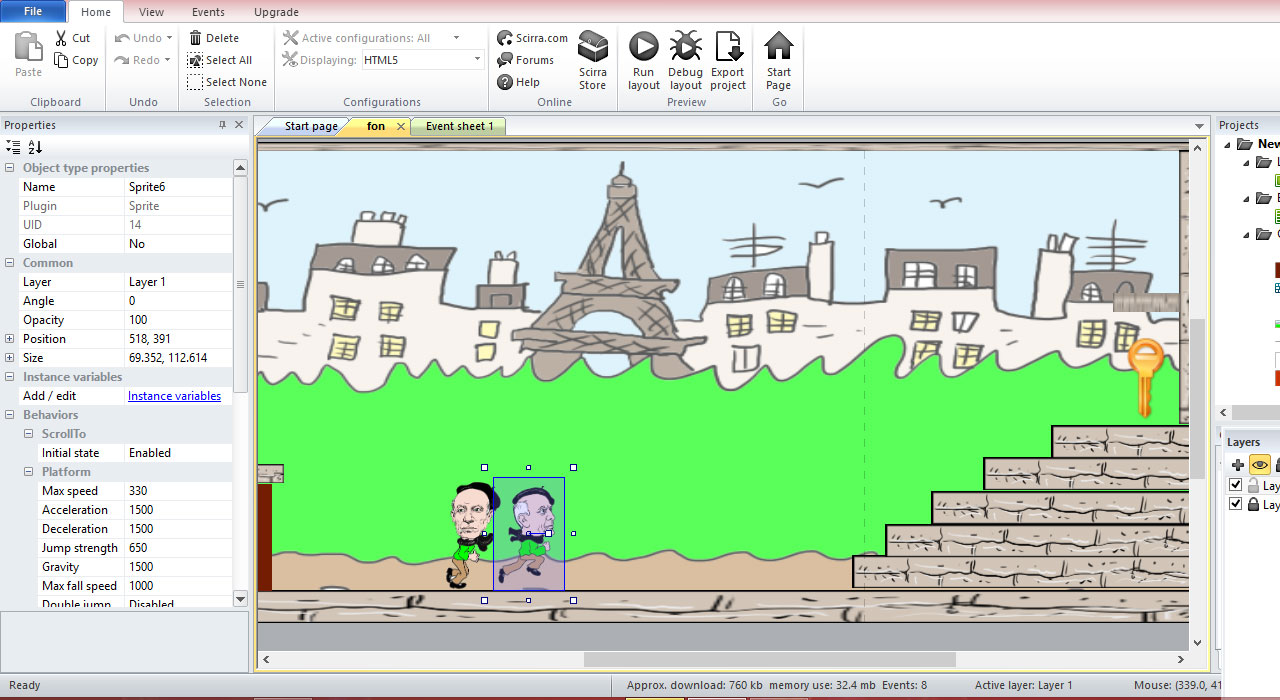Uncheck the first layer's visibility checkbox
The height and width of the screenshot is (700, 1280).
[1236, 485]
